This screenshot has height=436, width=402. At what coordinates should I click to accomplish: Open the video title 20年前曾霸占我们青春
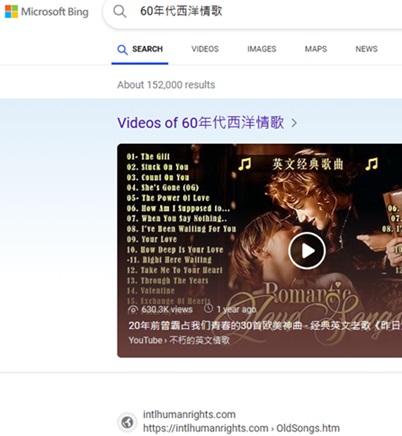click(265, 326)
